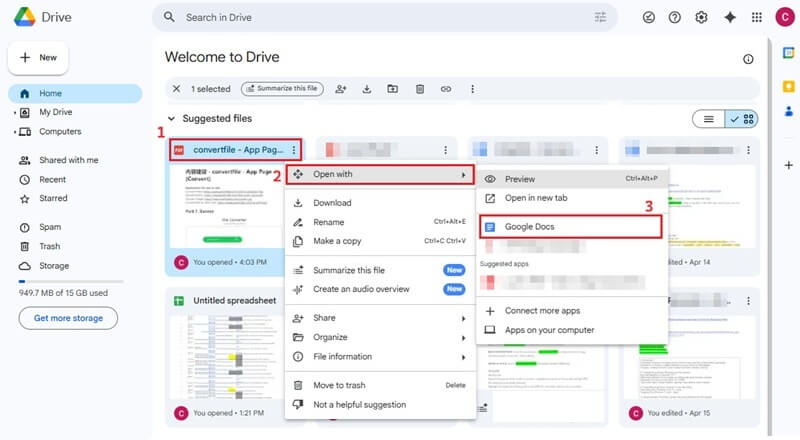Viewport: 800px width, 440px height.
Task: Choose Not a helpful suggestion
Action: tap(380, 405)
